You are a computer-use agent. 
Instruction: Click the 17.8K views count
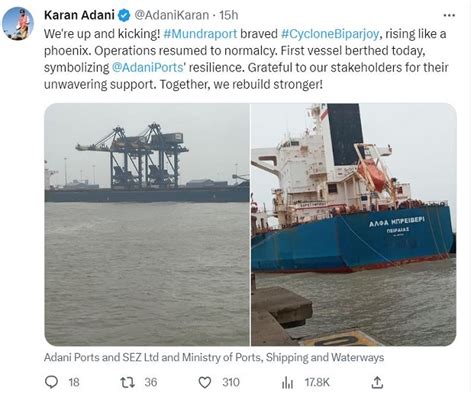tap(317, 382)
